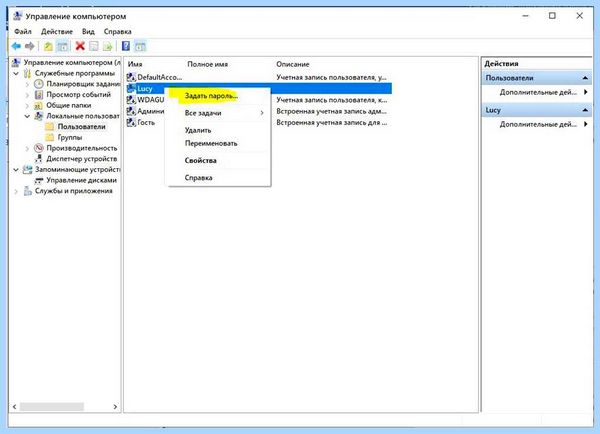Expand the Общие папки node
Viewport: 600px width, 434px height.
point(27,106)
